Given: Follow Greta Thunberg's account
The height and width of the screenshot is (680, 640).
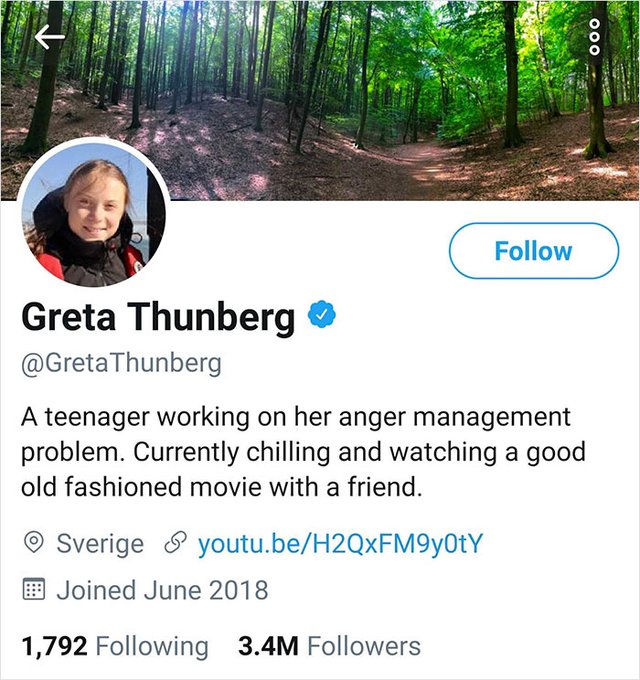Looking at the screenshot, I should click(x=534, y=250).
